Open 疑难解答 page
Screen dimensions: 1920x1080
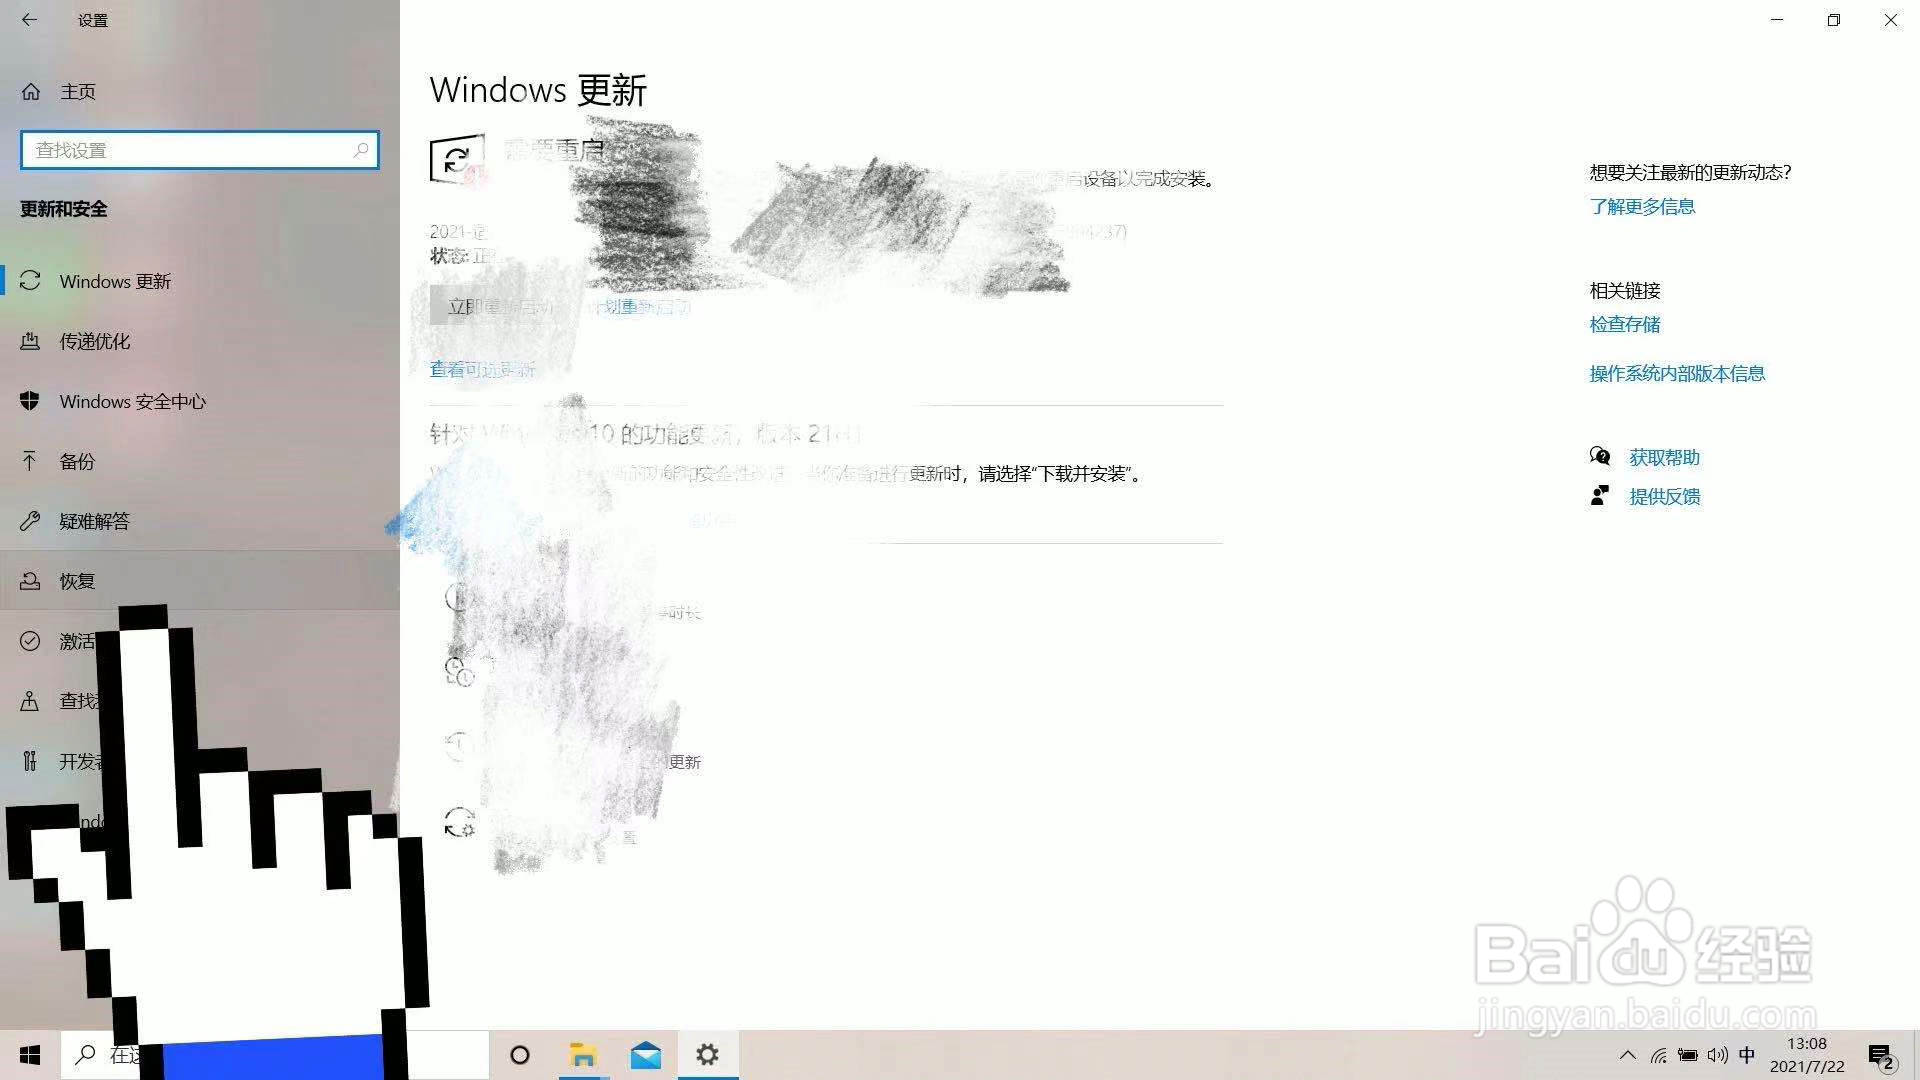(x=200, y=521)
